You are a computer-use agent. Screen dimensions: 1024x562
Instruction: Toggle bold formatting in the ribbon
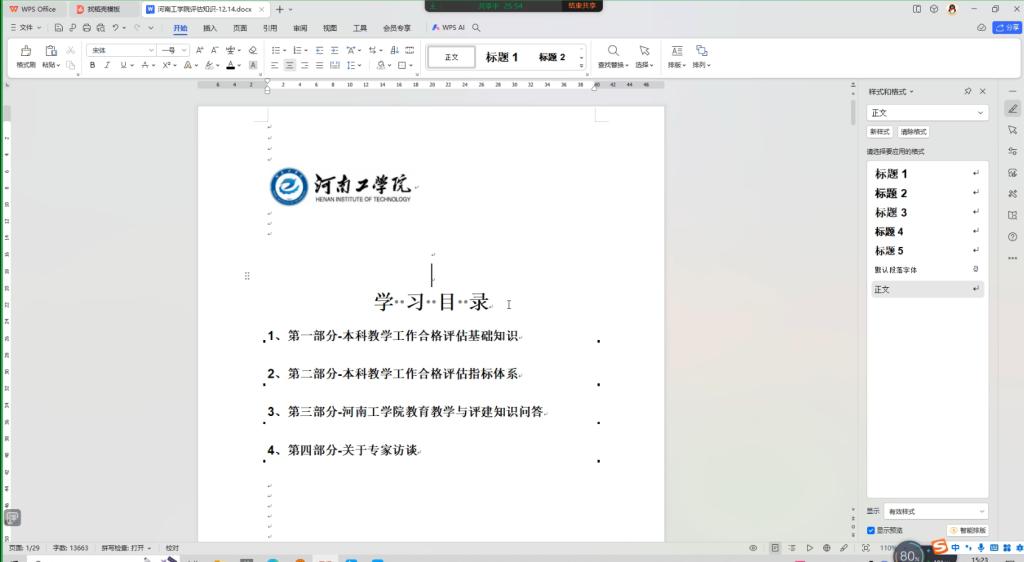92,65
